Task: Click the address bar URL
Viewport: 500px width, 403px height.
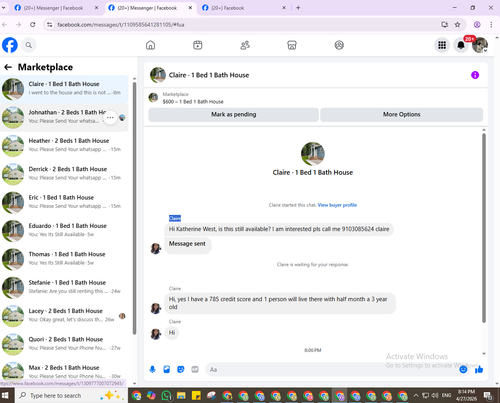Action: 121,25
